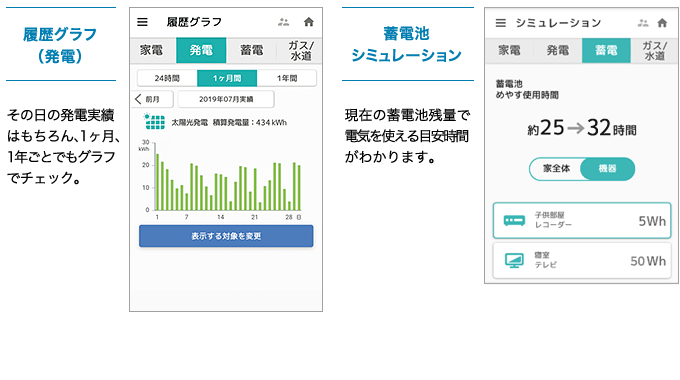Click 蓄電池シミュレーション blue heading
Screen dimensions: 680x380
(x=406, y=44)
